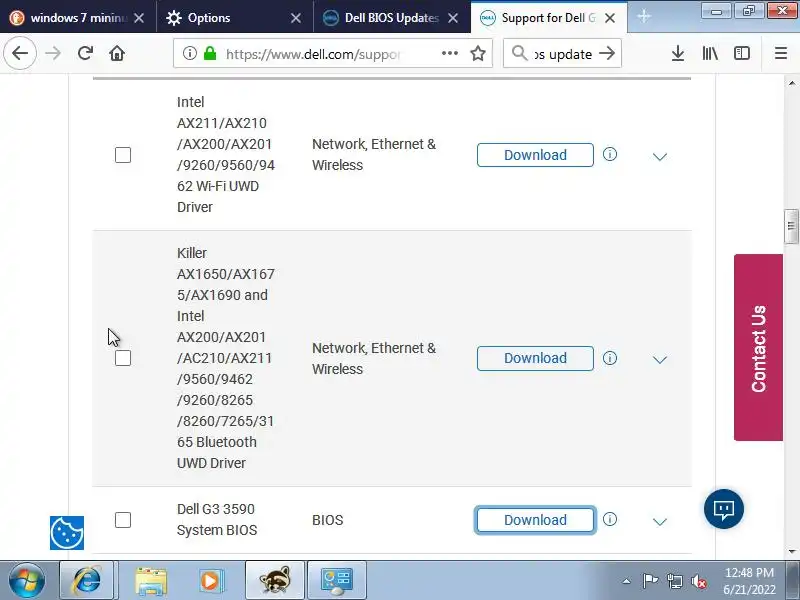Click the BIOS category text

point(328,520)
